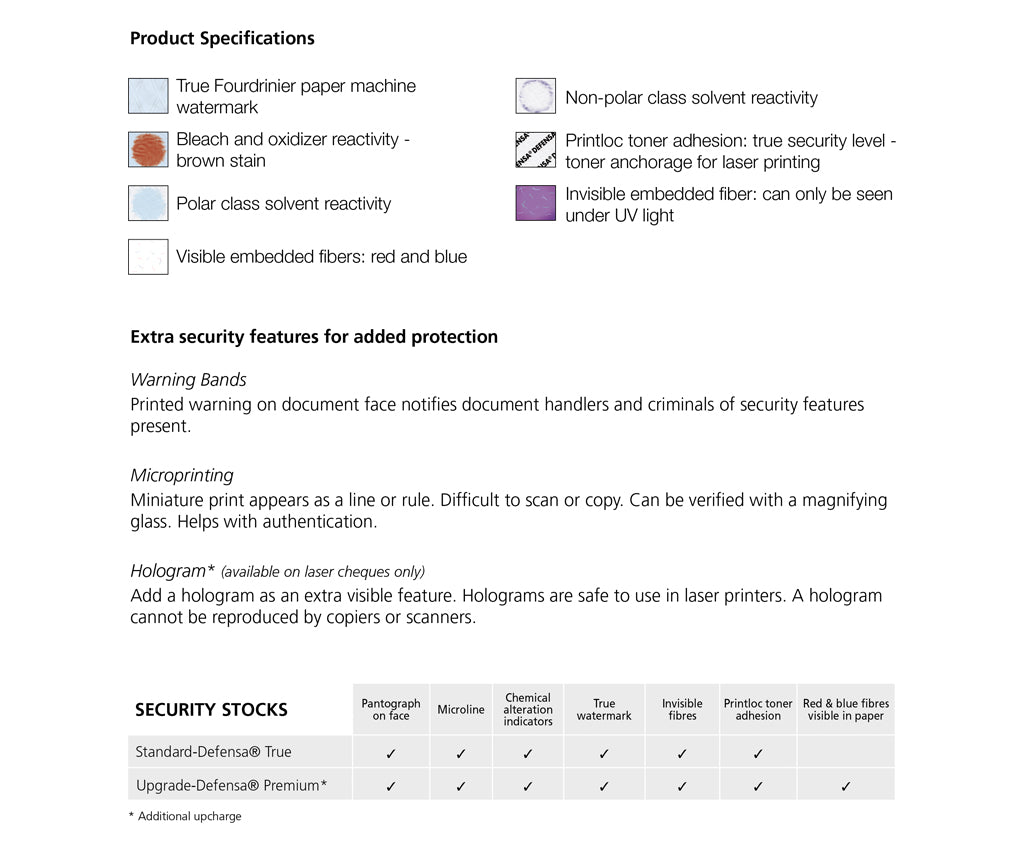This screenshot has width=1024, height=853.
Task: Click the Microline column header
Action: [460, 710]
